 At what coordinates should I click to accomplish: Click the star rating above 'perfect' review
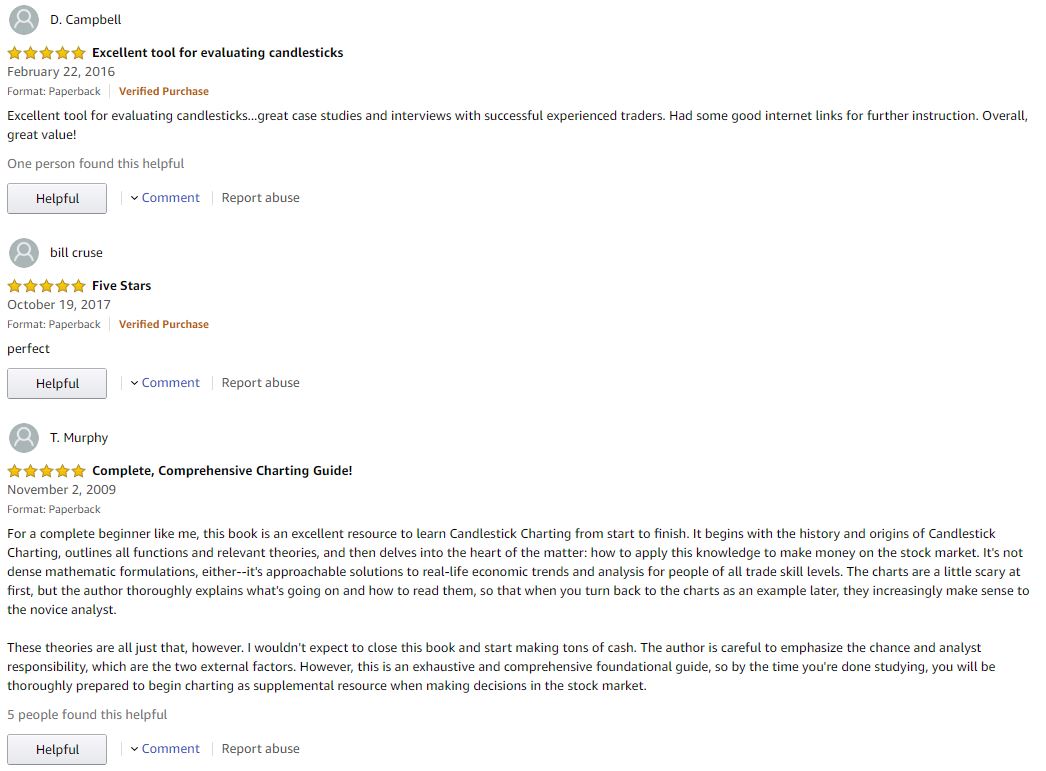46,286
